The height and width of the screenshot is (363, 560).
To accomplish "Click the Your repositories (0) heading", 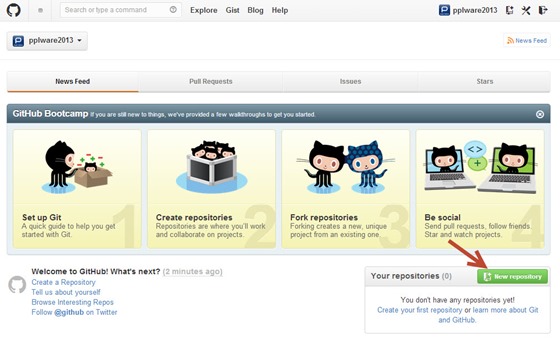I will pyautogui.click(x=411, y=276).
